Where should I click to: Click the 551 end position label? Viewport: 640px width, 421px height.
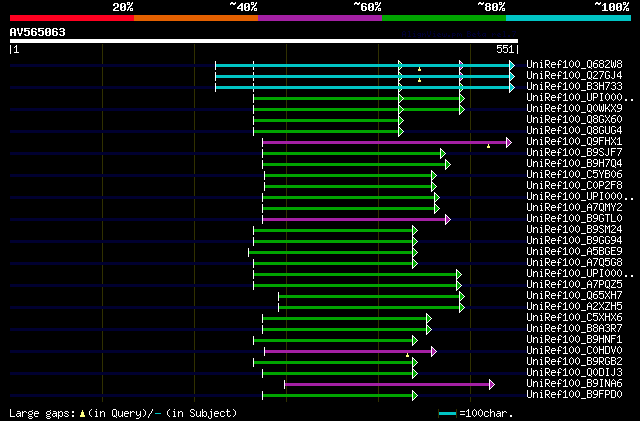505,49
